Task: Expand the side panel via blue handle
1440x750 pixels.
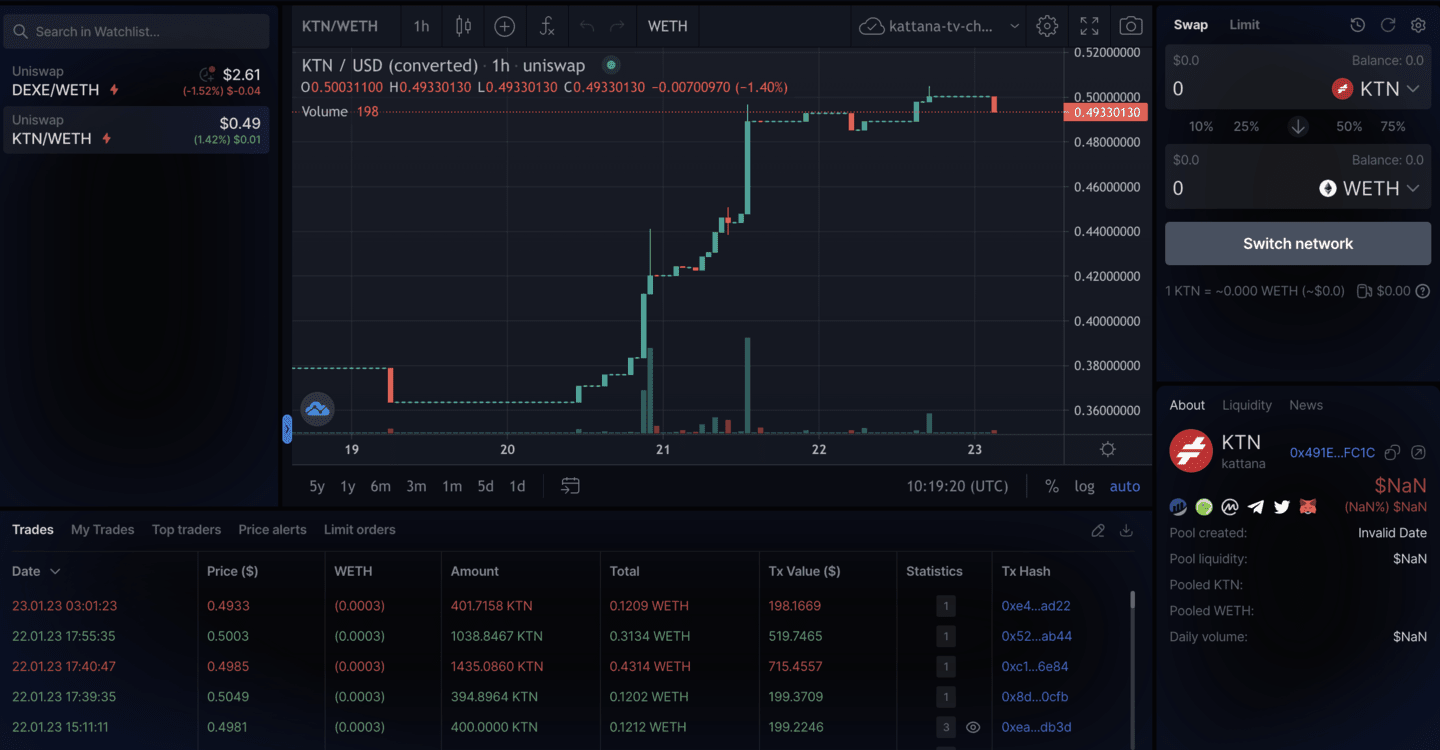Action: click(x=287, y=430)
